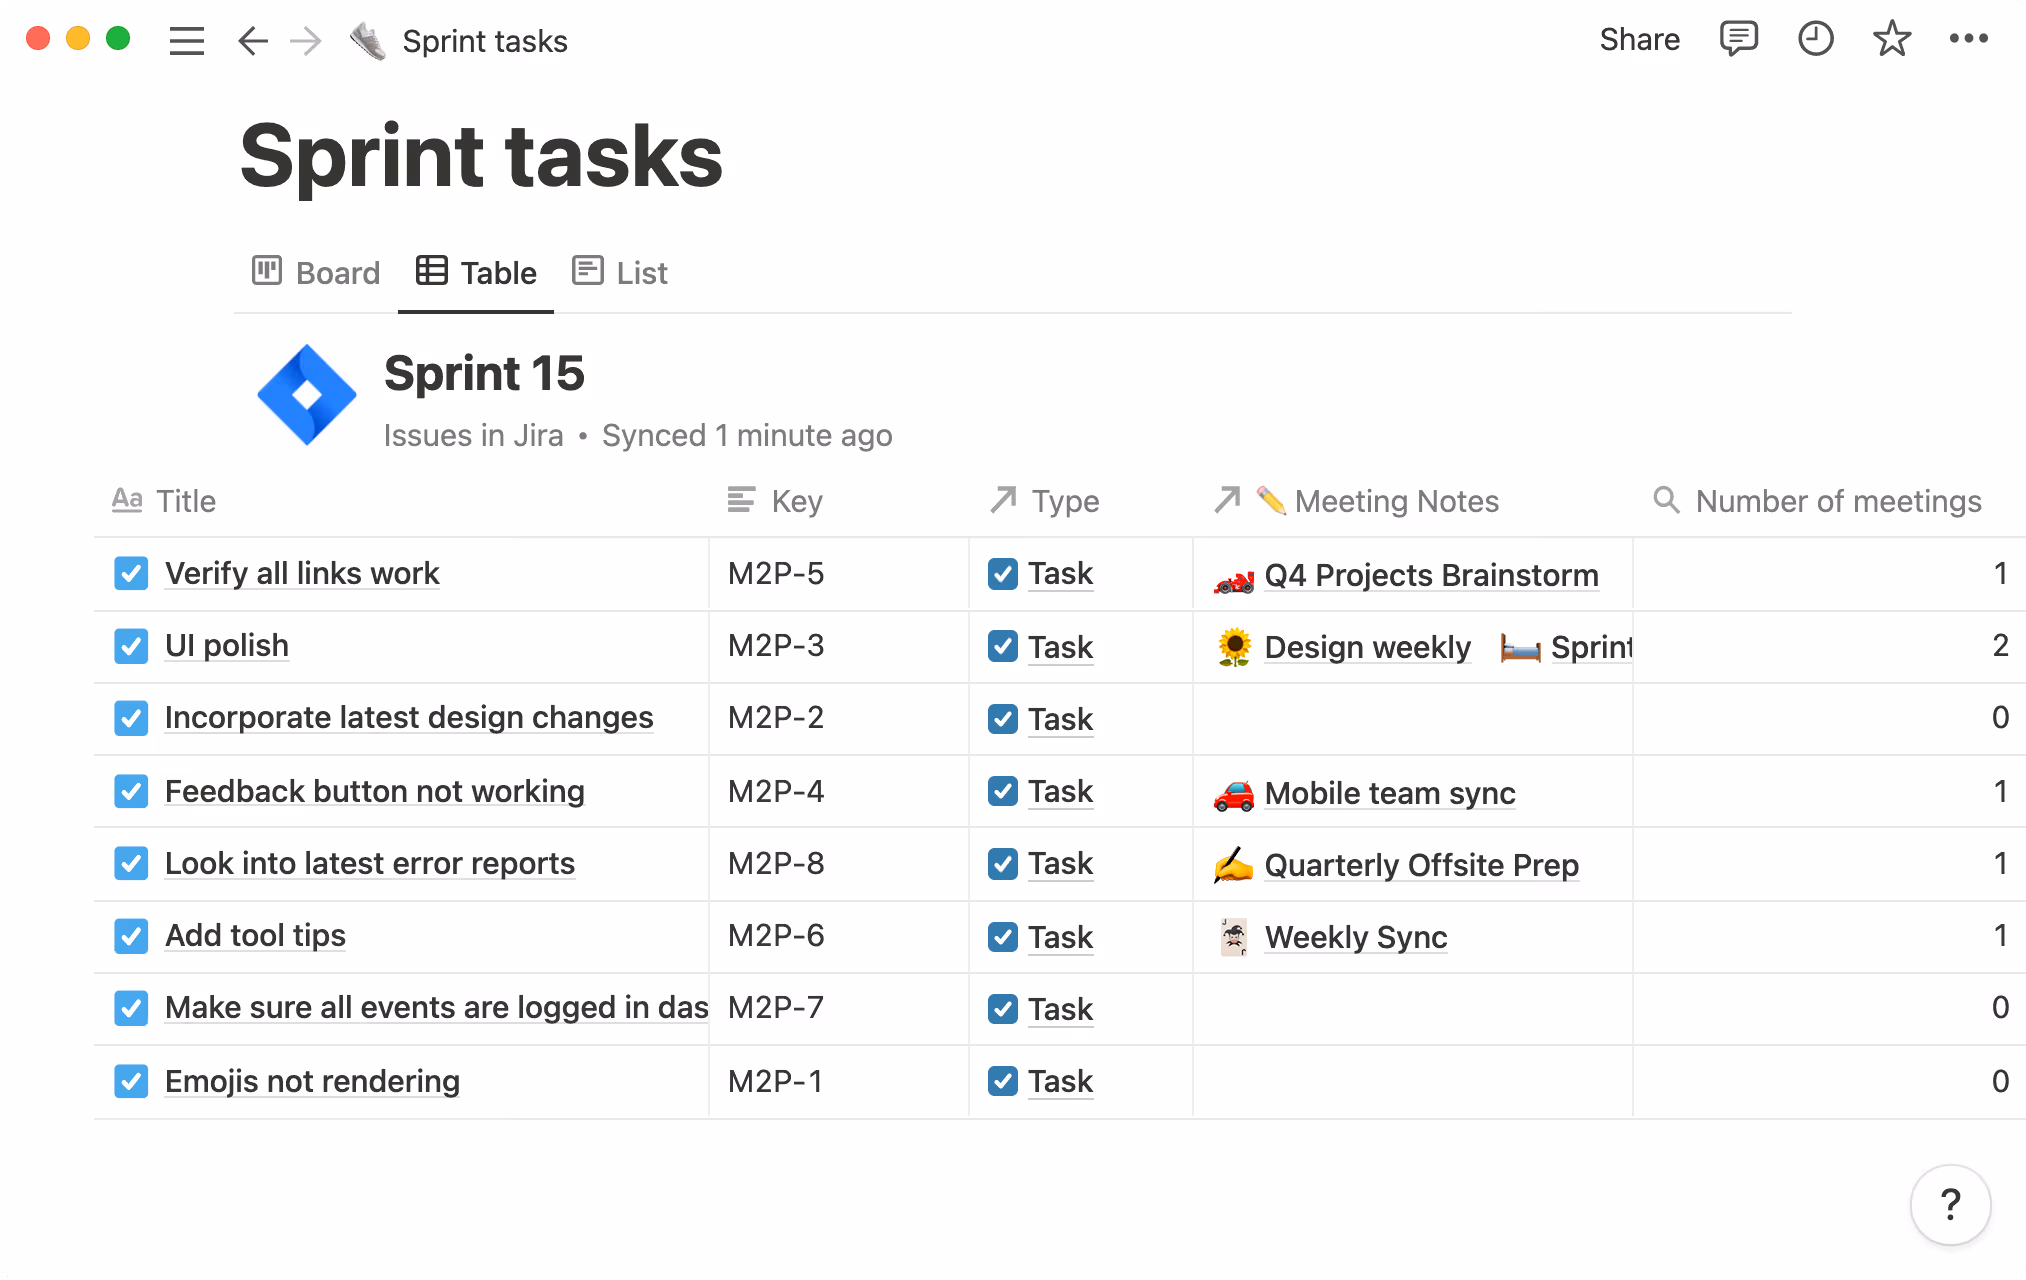Open the Title column header menu
Image resolution: width=2026 pixels, height=1280 pixels.
coord(185,501)
